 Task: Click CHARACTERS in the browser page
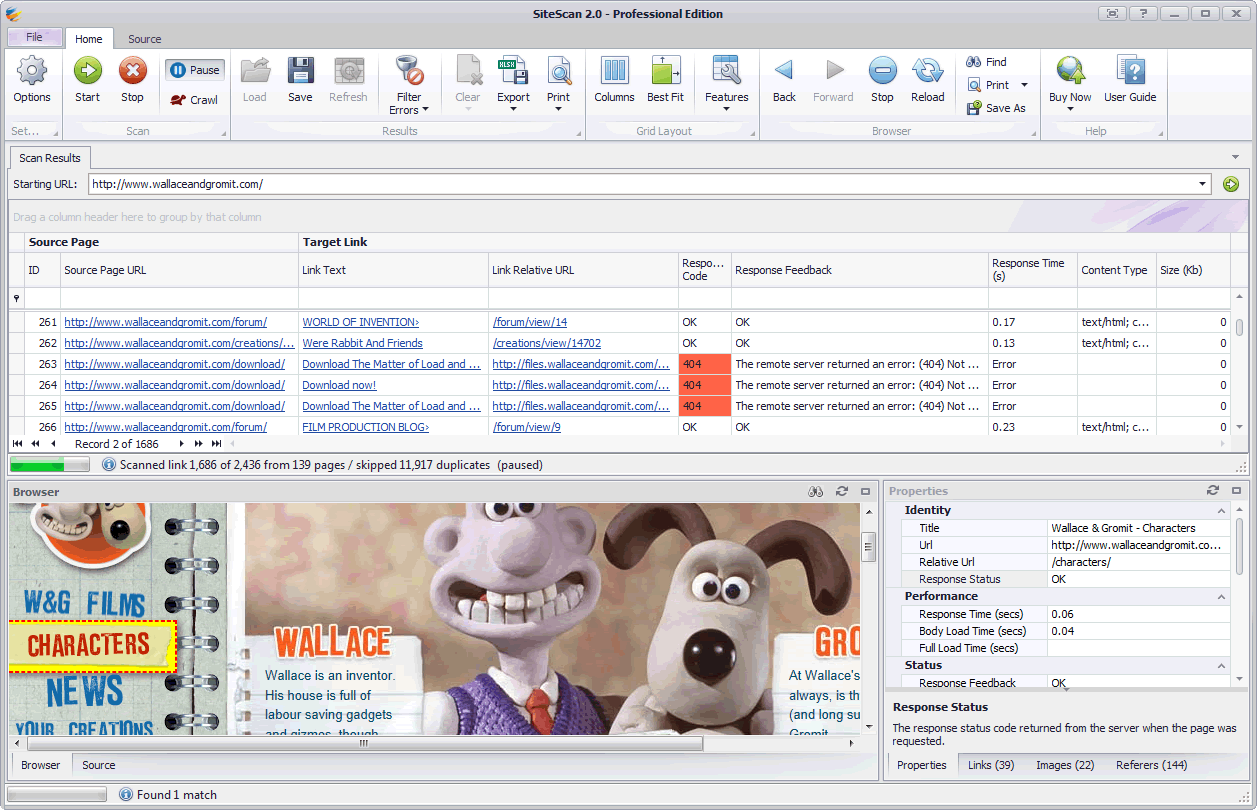coord(90,645)
